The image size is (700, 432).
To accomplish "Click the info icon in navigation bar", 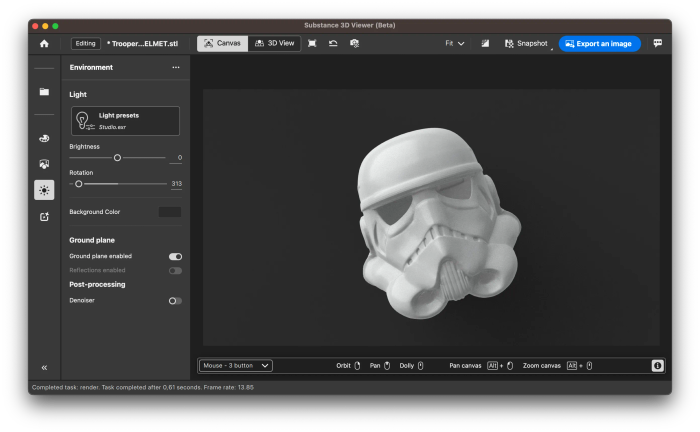I will click(x=657, y=366).
